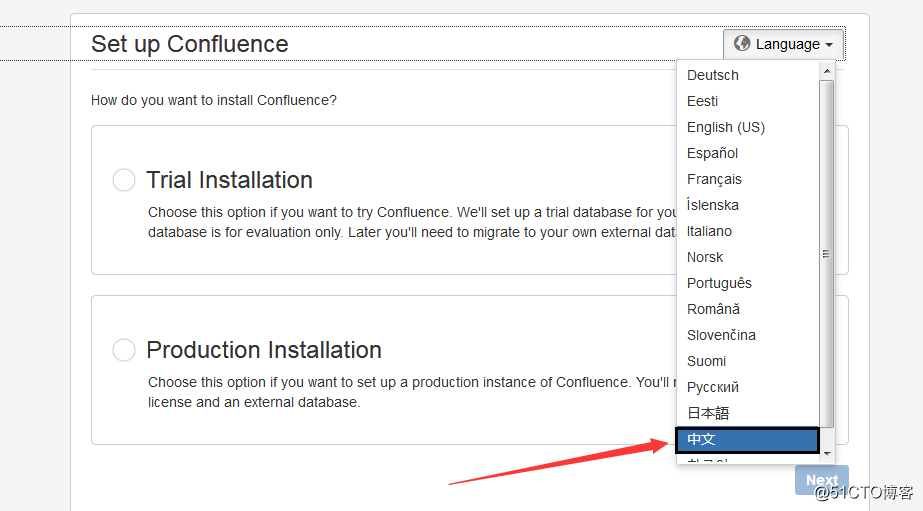923x511 pixels.
Task: Click the globe icon in Language button
Action: (742, 44)
